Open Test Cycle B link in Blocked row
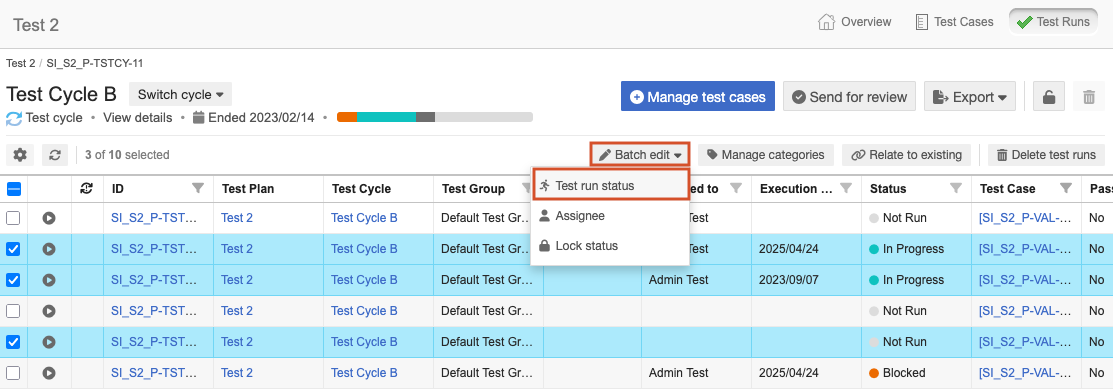This screenshot has height=389, width=1113. [364, 373]
